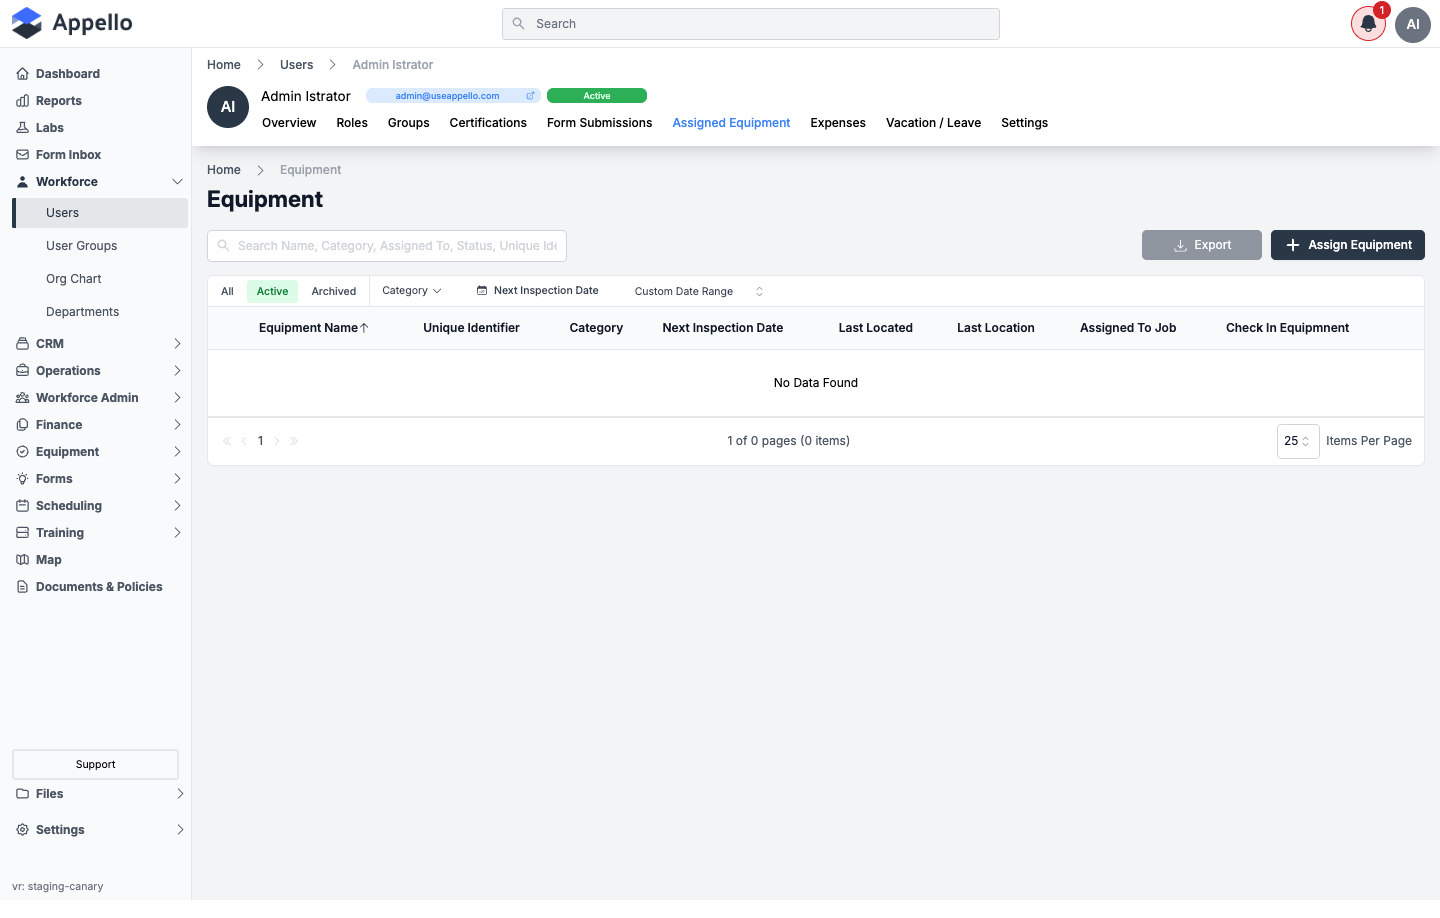
Task: Switch to the Certifications tab
Action: (488, 123)
